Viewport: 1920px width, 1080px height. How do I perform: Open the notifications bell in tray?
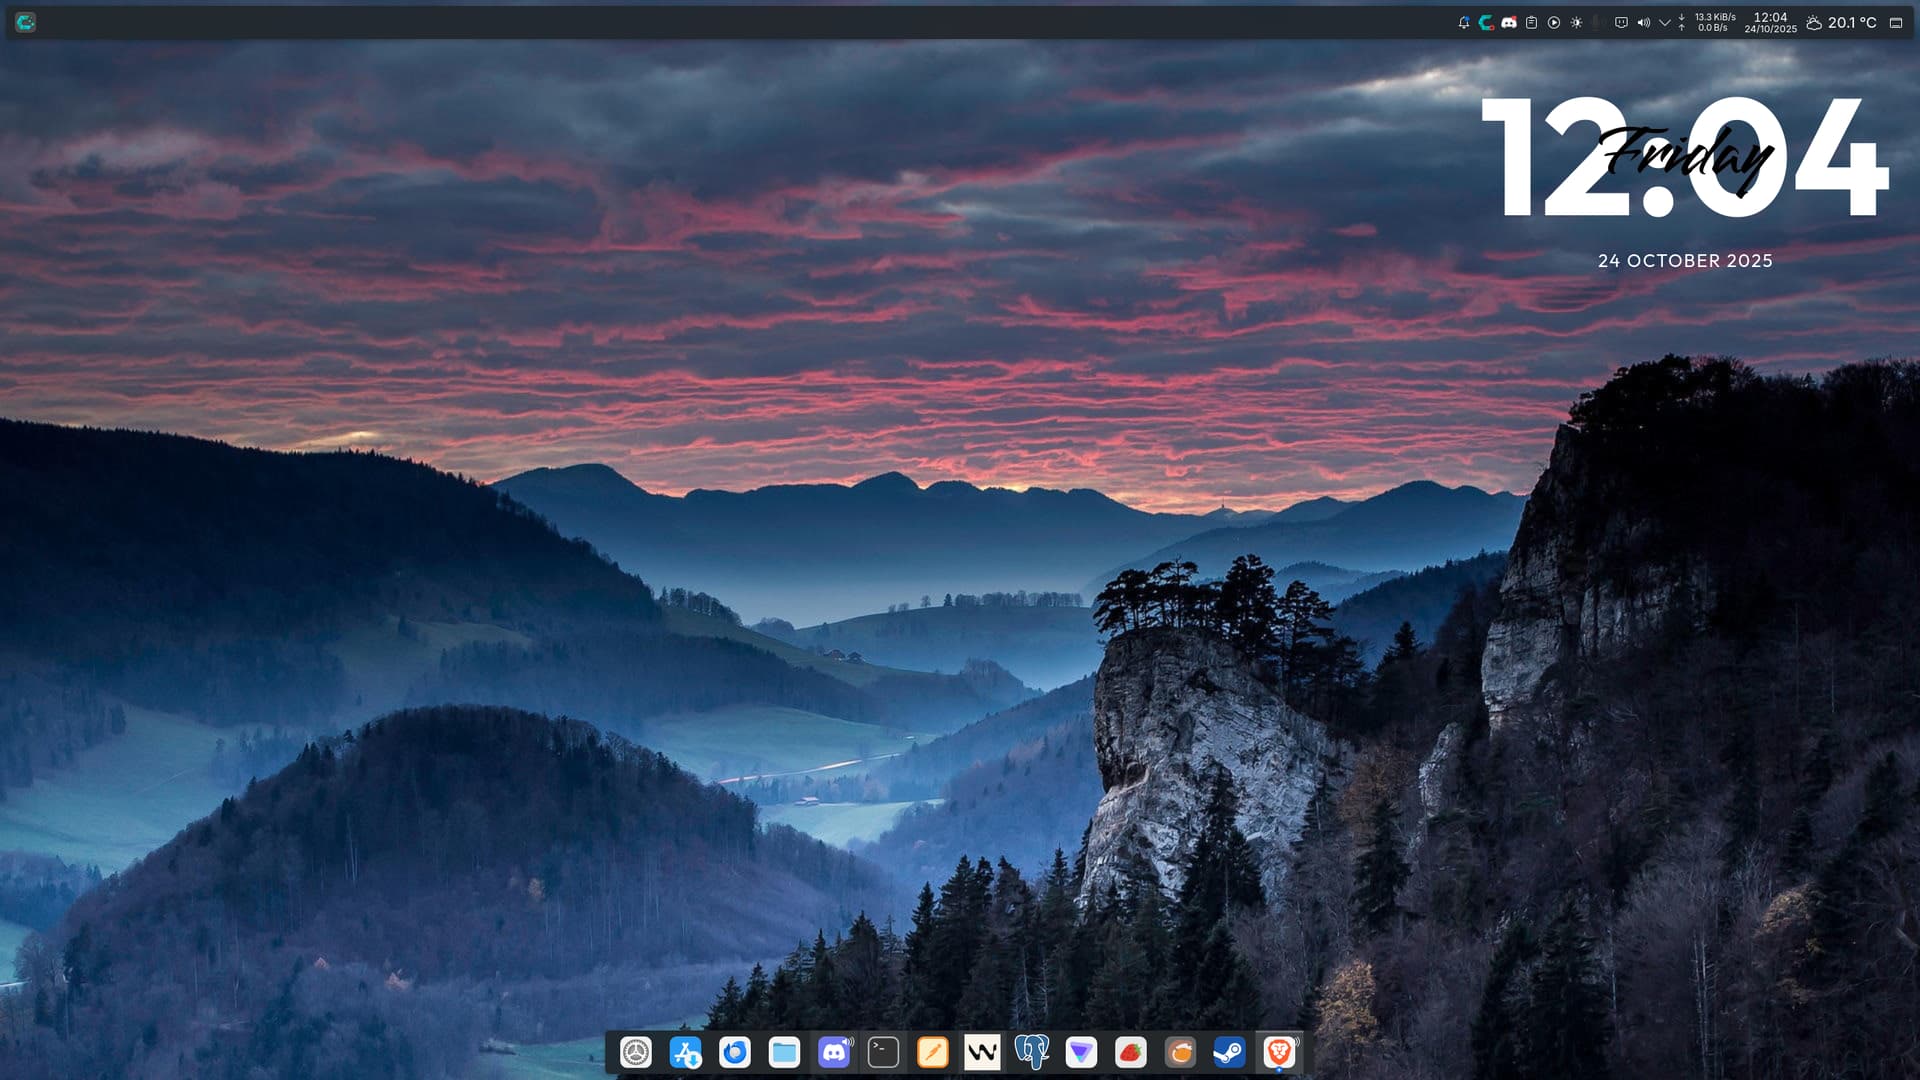(x=1464, y=22)
